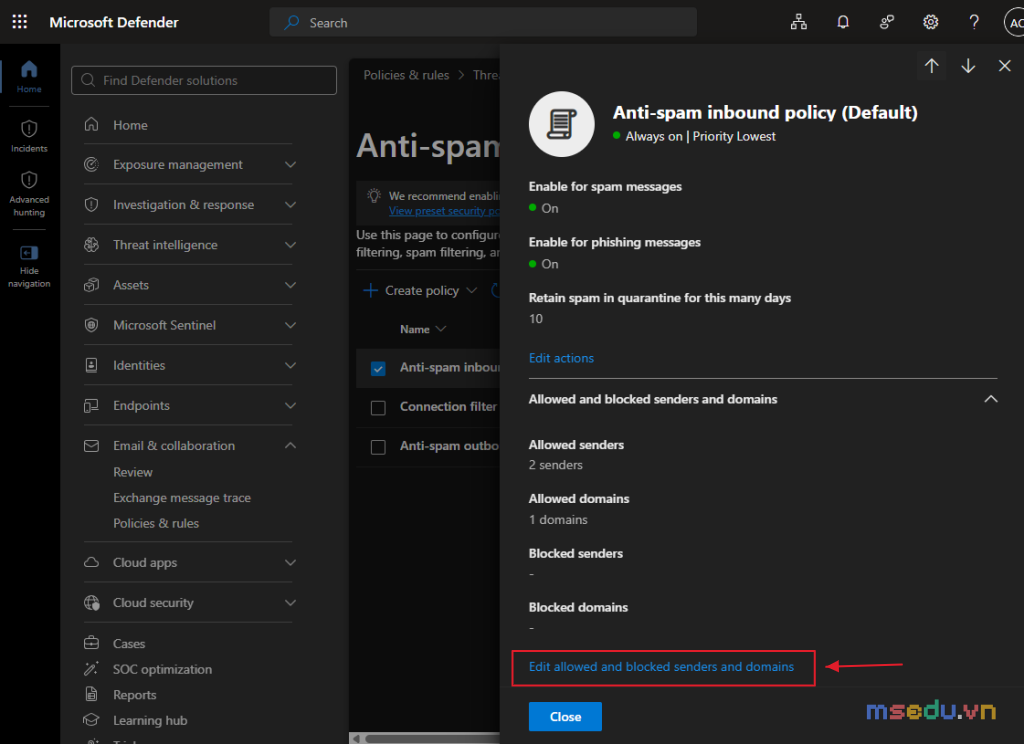The image size is (1024, 744).
Task: Expand the Cloud apps chevron
Action: [291, 562]
